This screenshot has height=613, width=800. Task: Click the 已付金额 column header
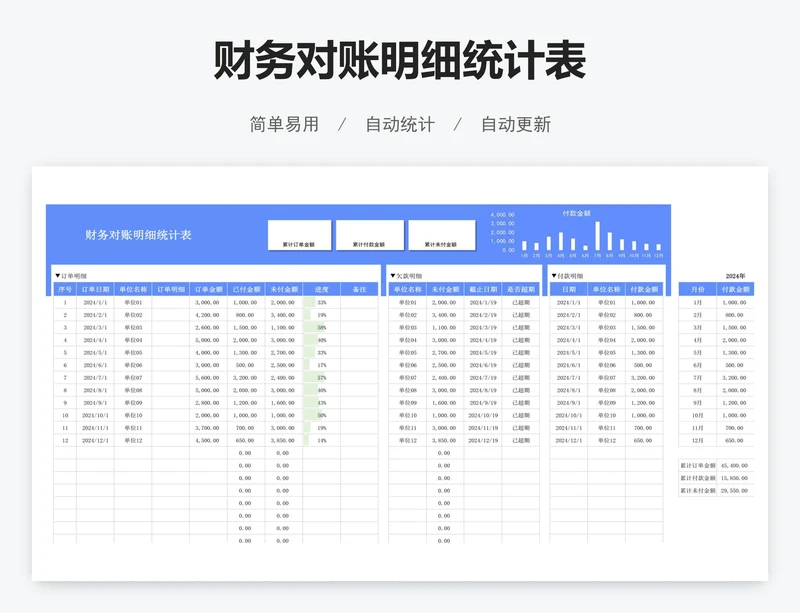(x=246, y=289)
